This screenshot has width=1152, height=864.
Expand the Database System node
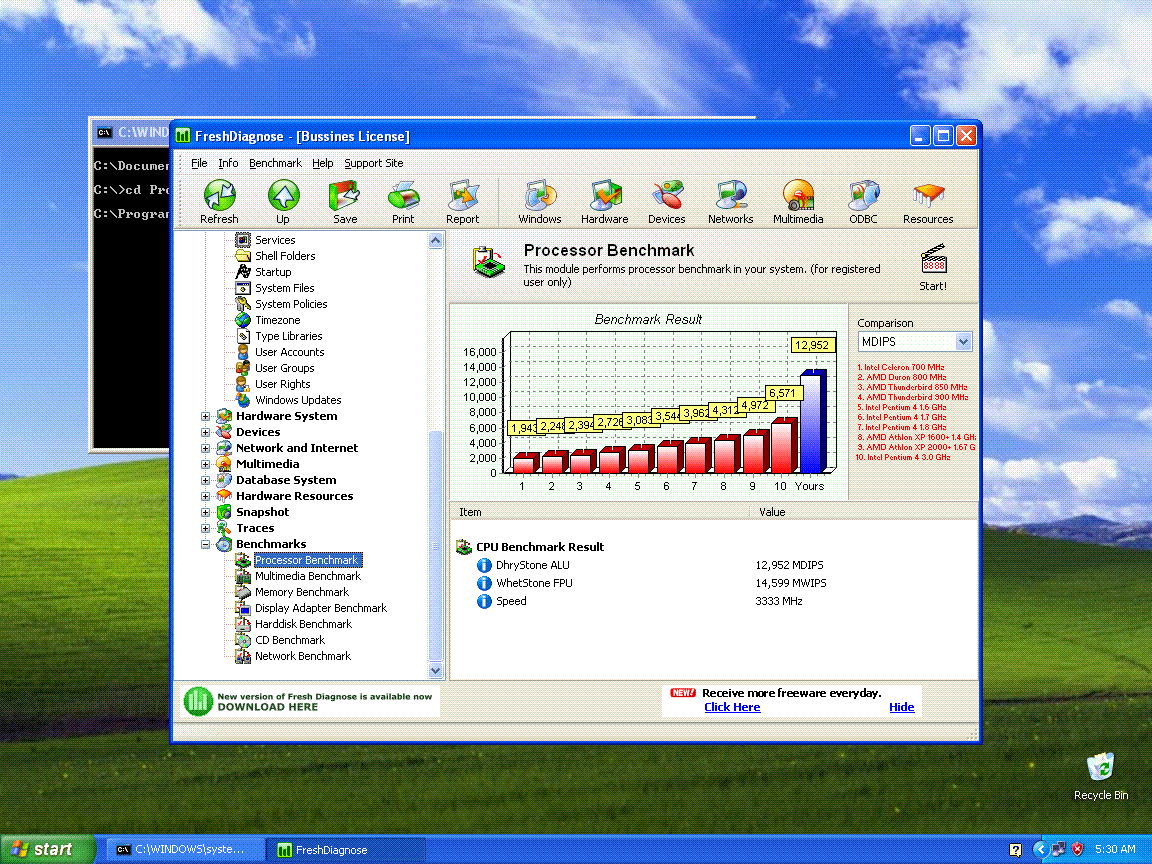[x=206, y=480]
